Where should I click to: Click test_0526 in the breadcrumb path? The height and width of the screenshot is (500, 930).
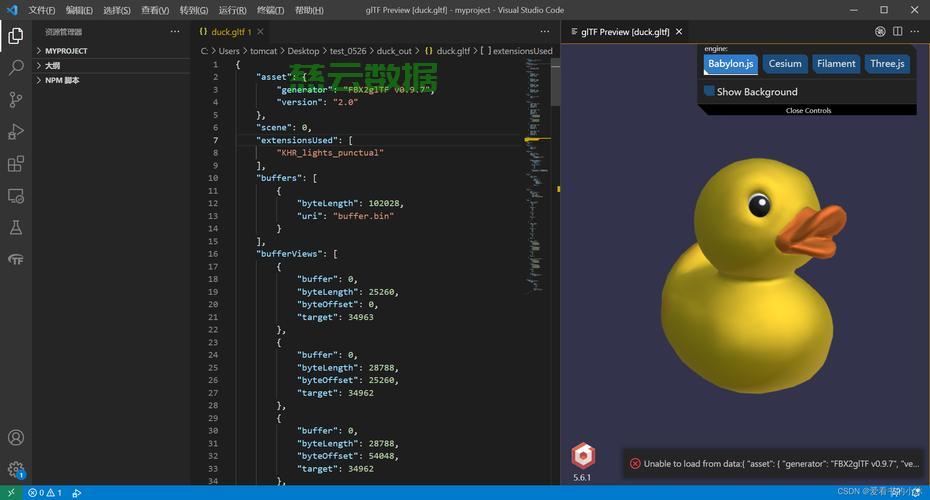point(348,51)
